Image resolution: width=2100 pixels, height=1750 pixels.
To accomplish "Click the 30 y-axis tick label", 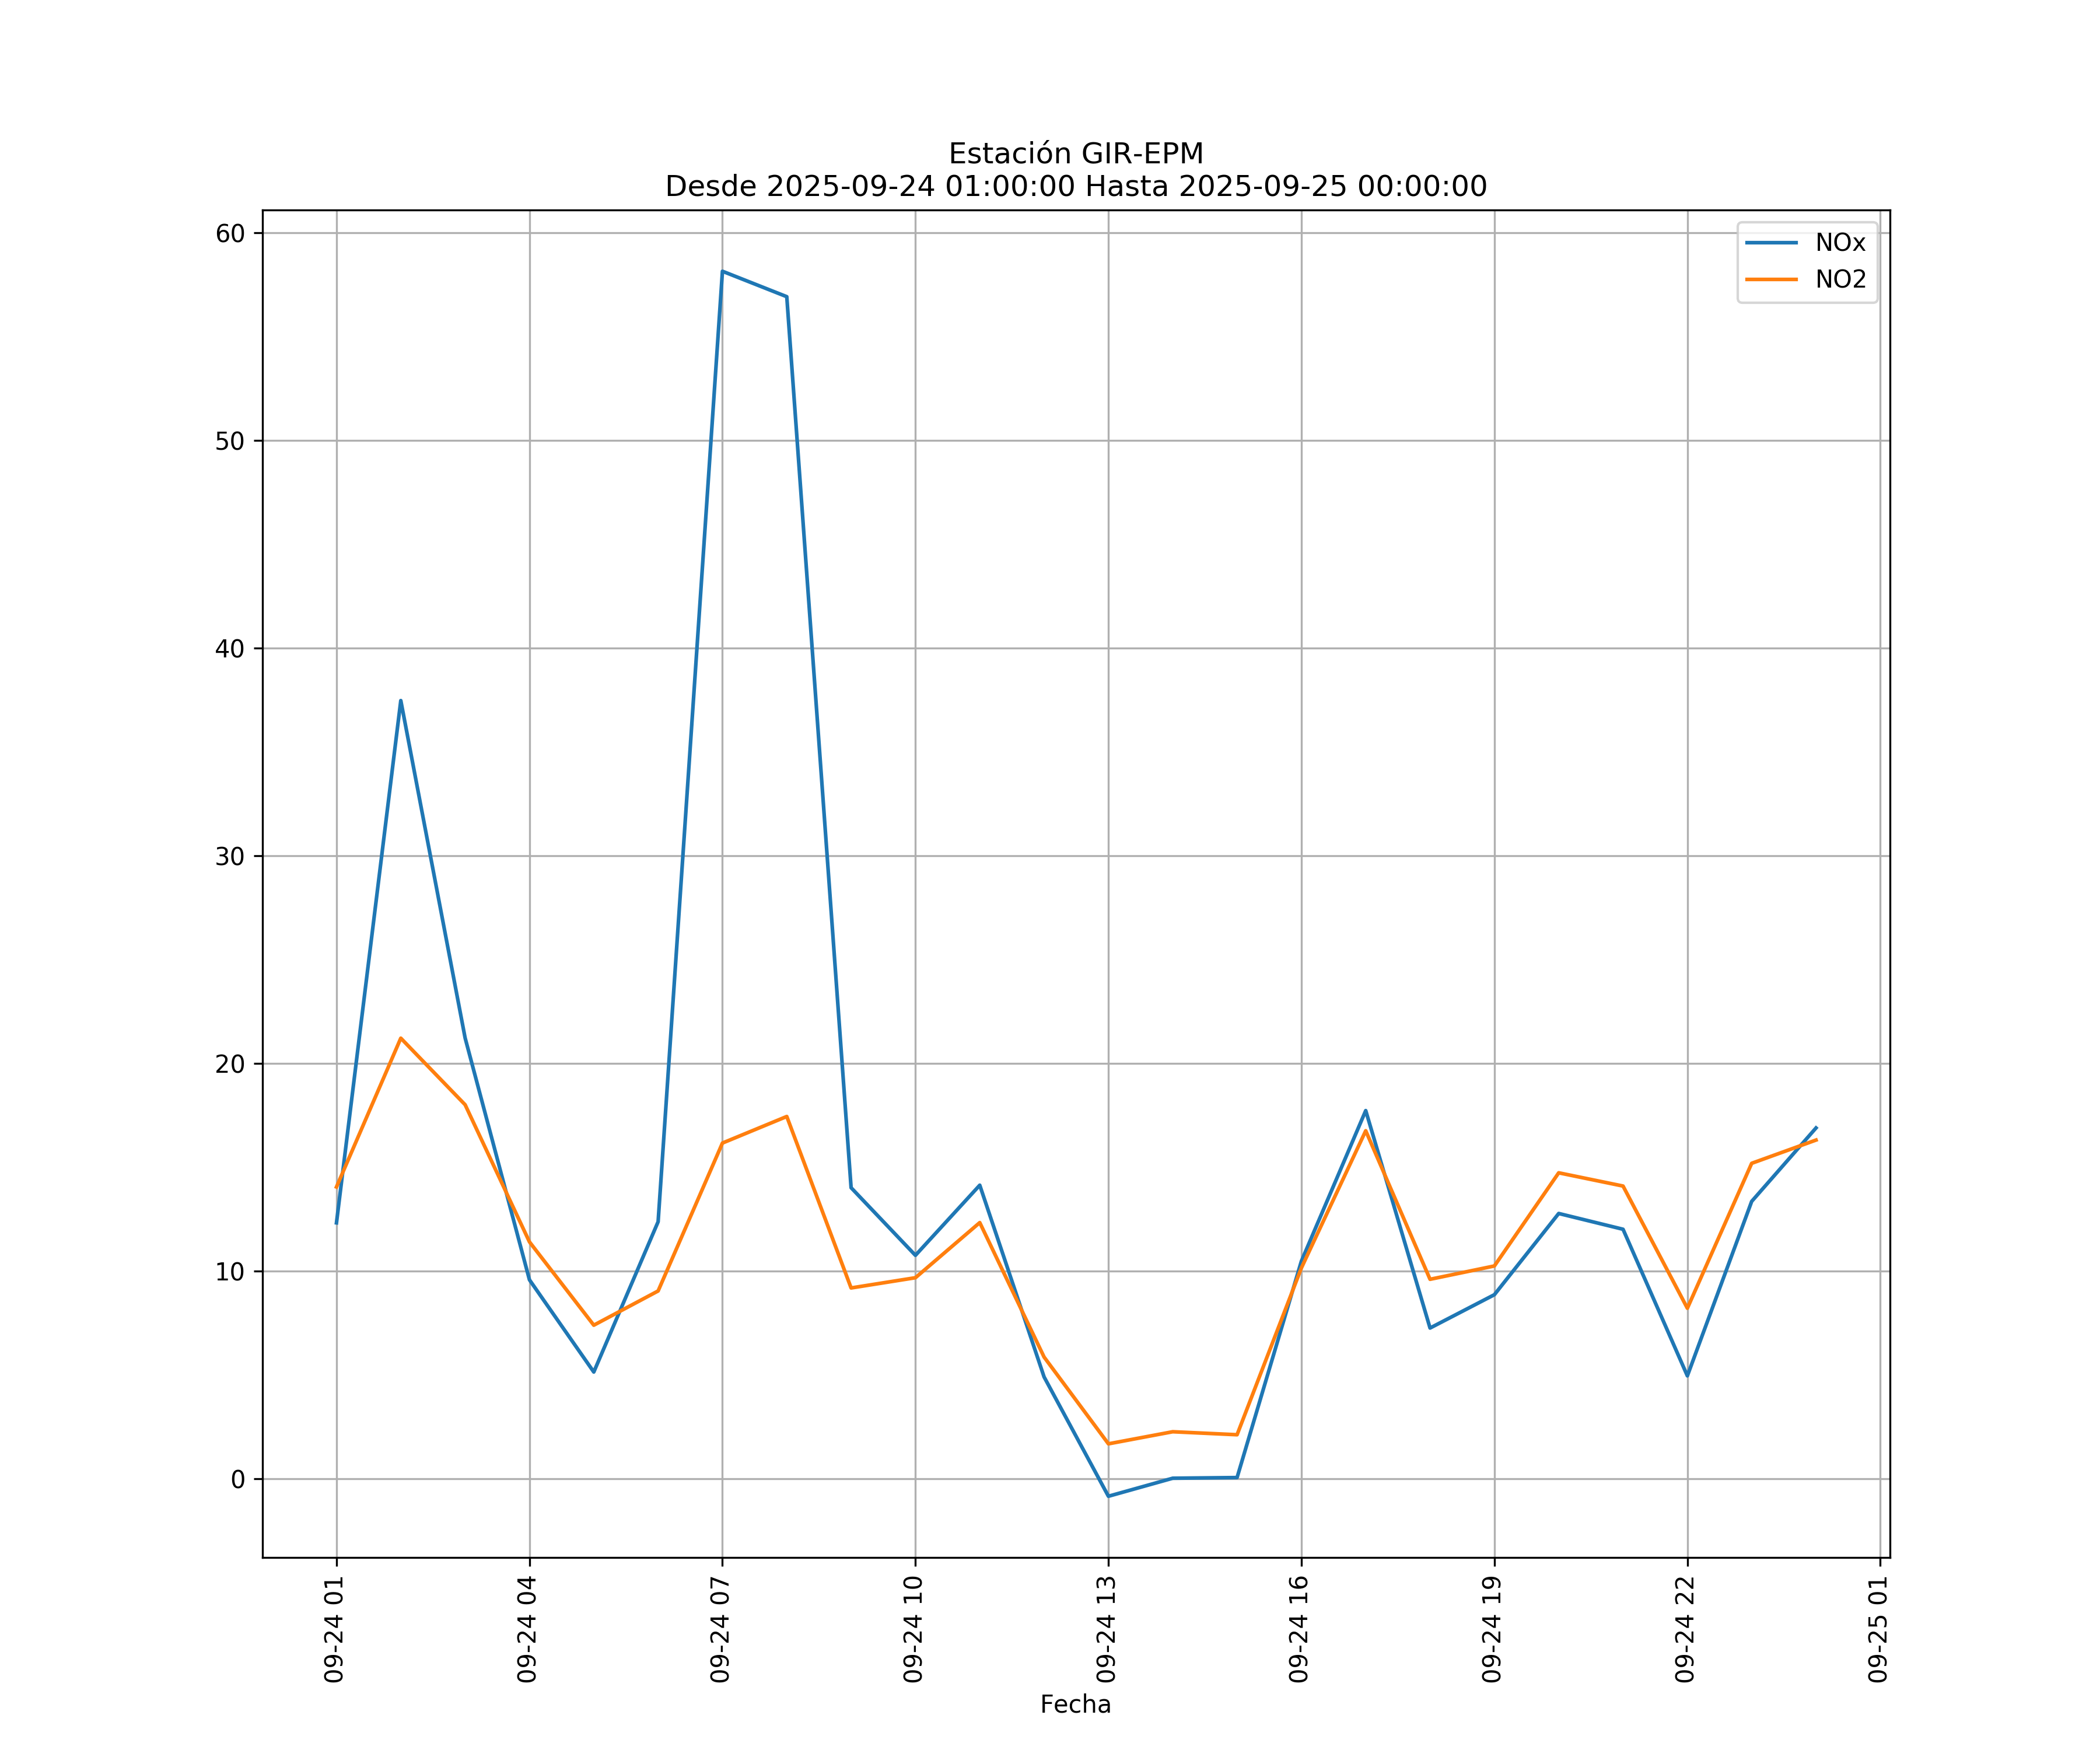I will coord(230,857).
